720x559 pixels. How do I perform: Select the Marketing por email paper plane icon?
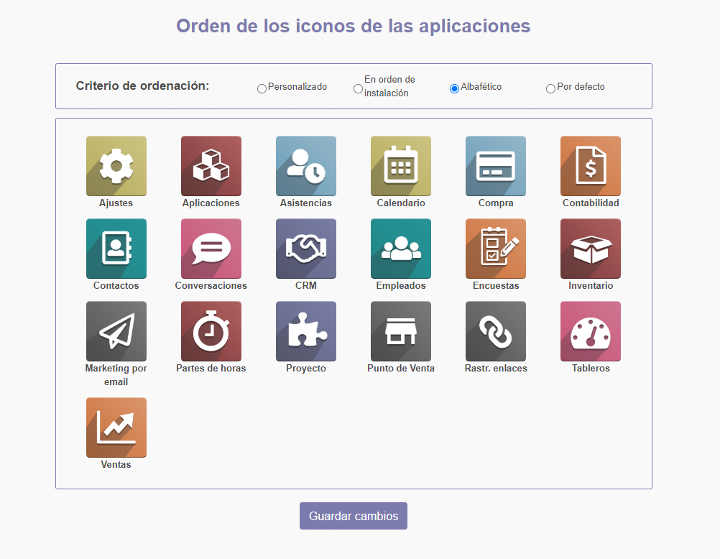(116, 331)
